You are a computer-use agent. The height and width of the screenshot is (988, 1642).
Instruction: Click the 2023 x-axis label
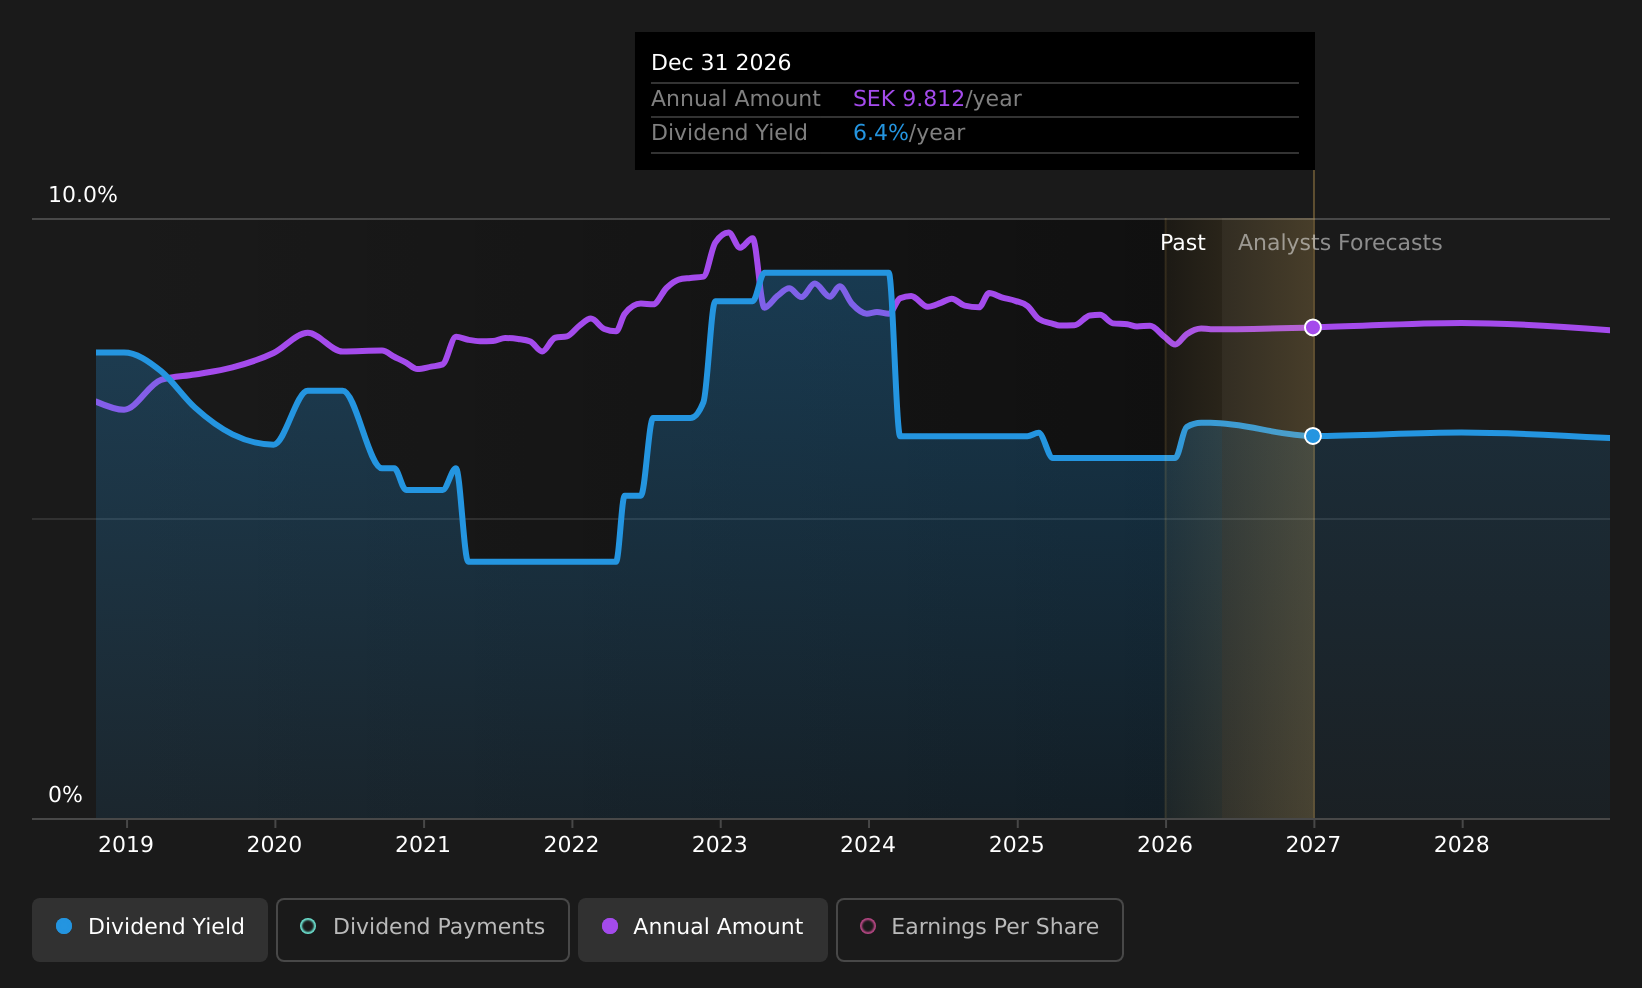point(720,845)
